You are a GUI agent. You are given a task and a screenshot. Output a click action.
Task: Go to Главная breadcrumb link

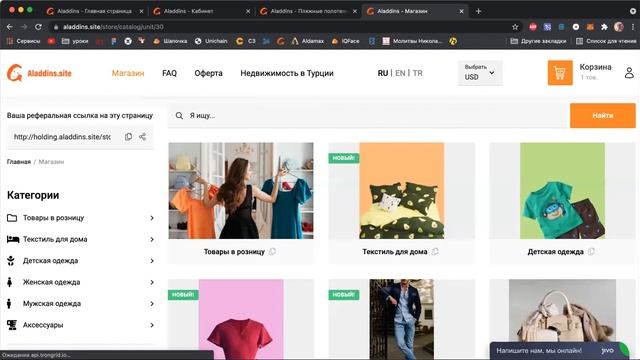pyautogui.click(x=19, y=162)
